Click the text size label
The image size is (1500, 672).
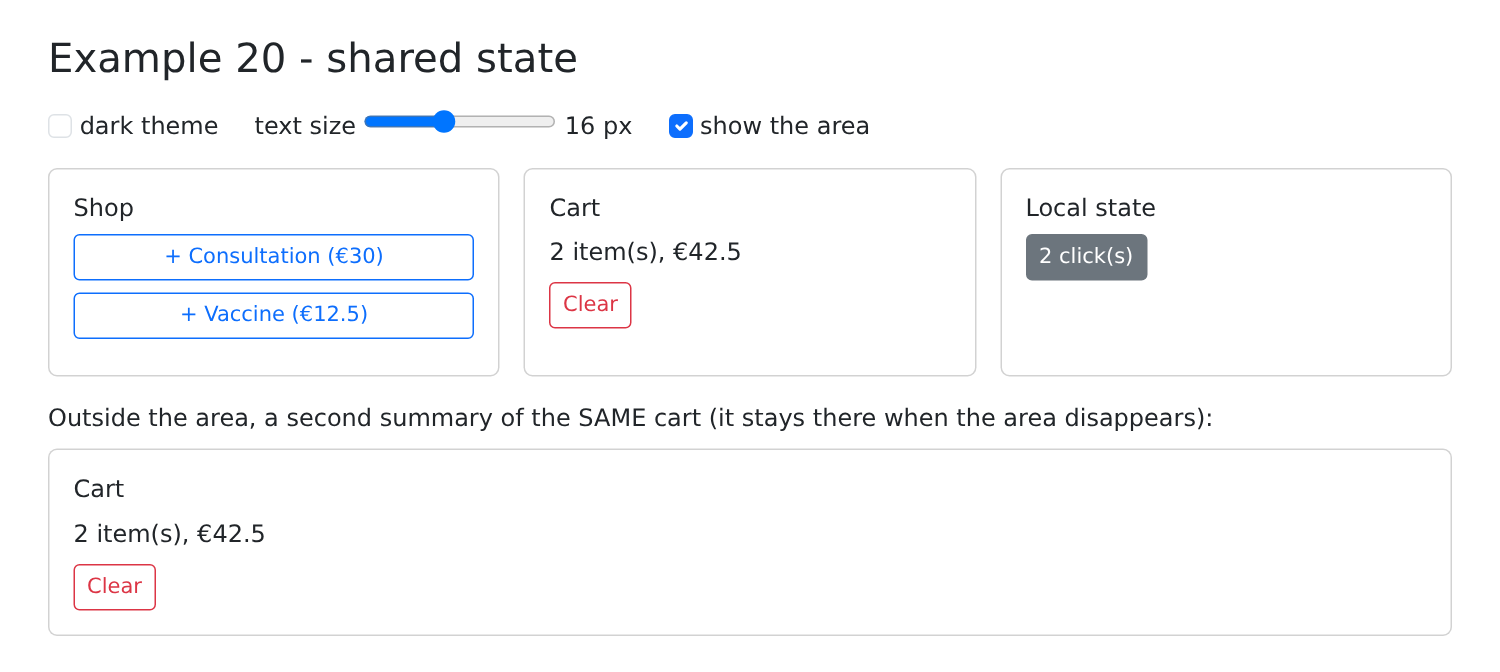305,126
